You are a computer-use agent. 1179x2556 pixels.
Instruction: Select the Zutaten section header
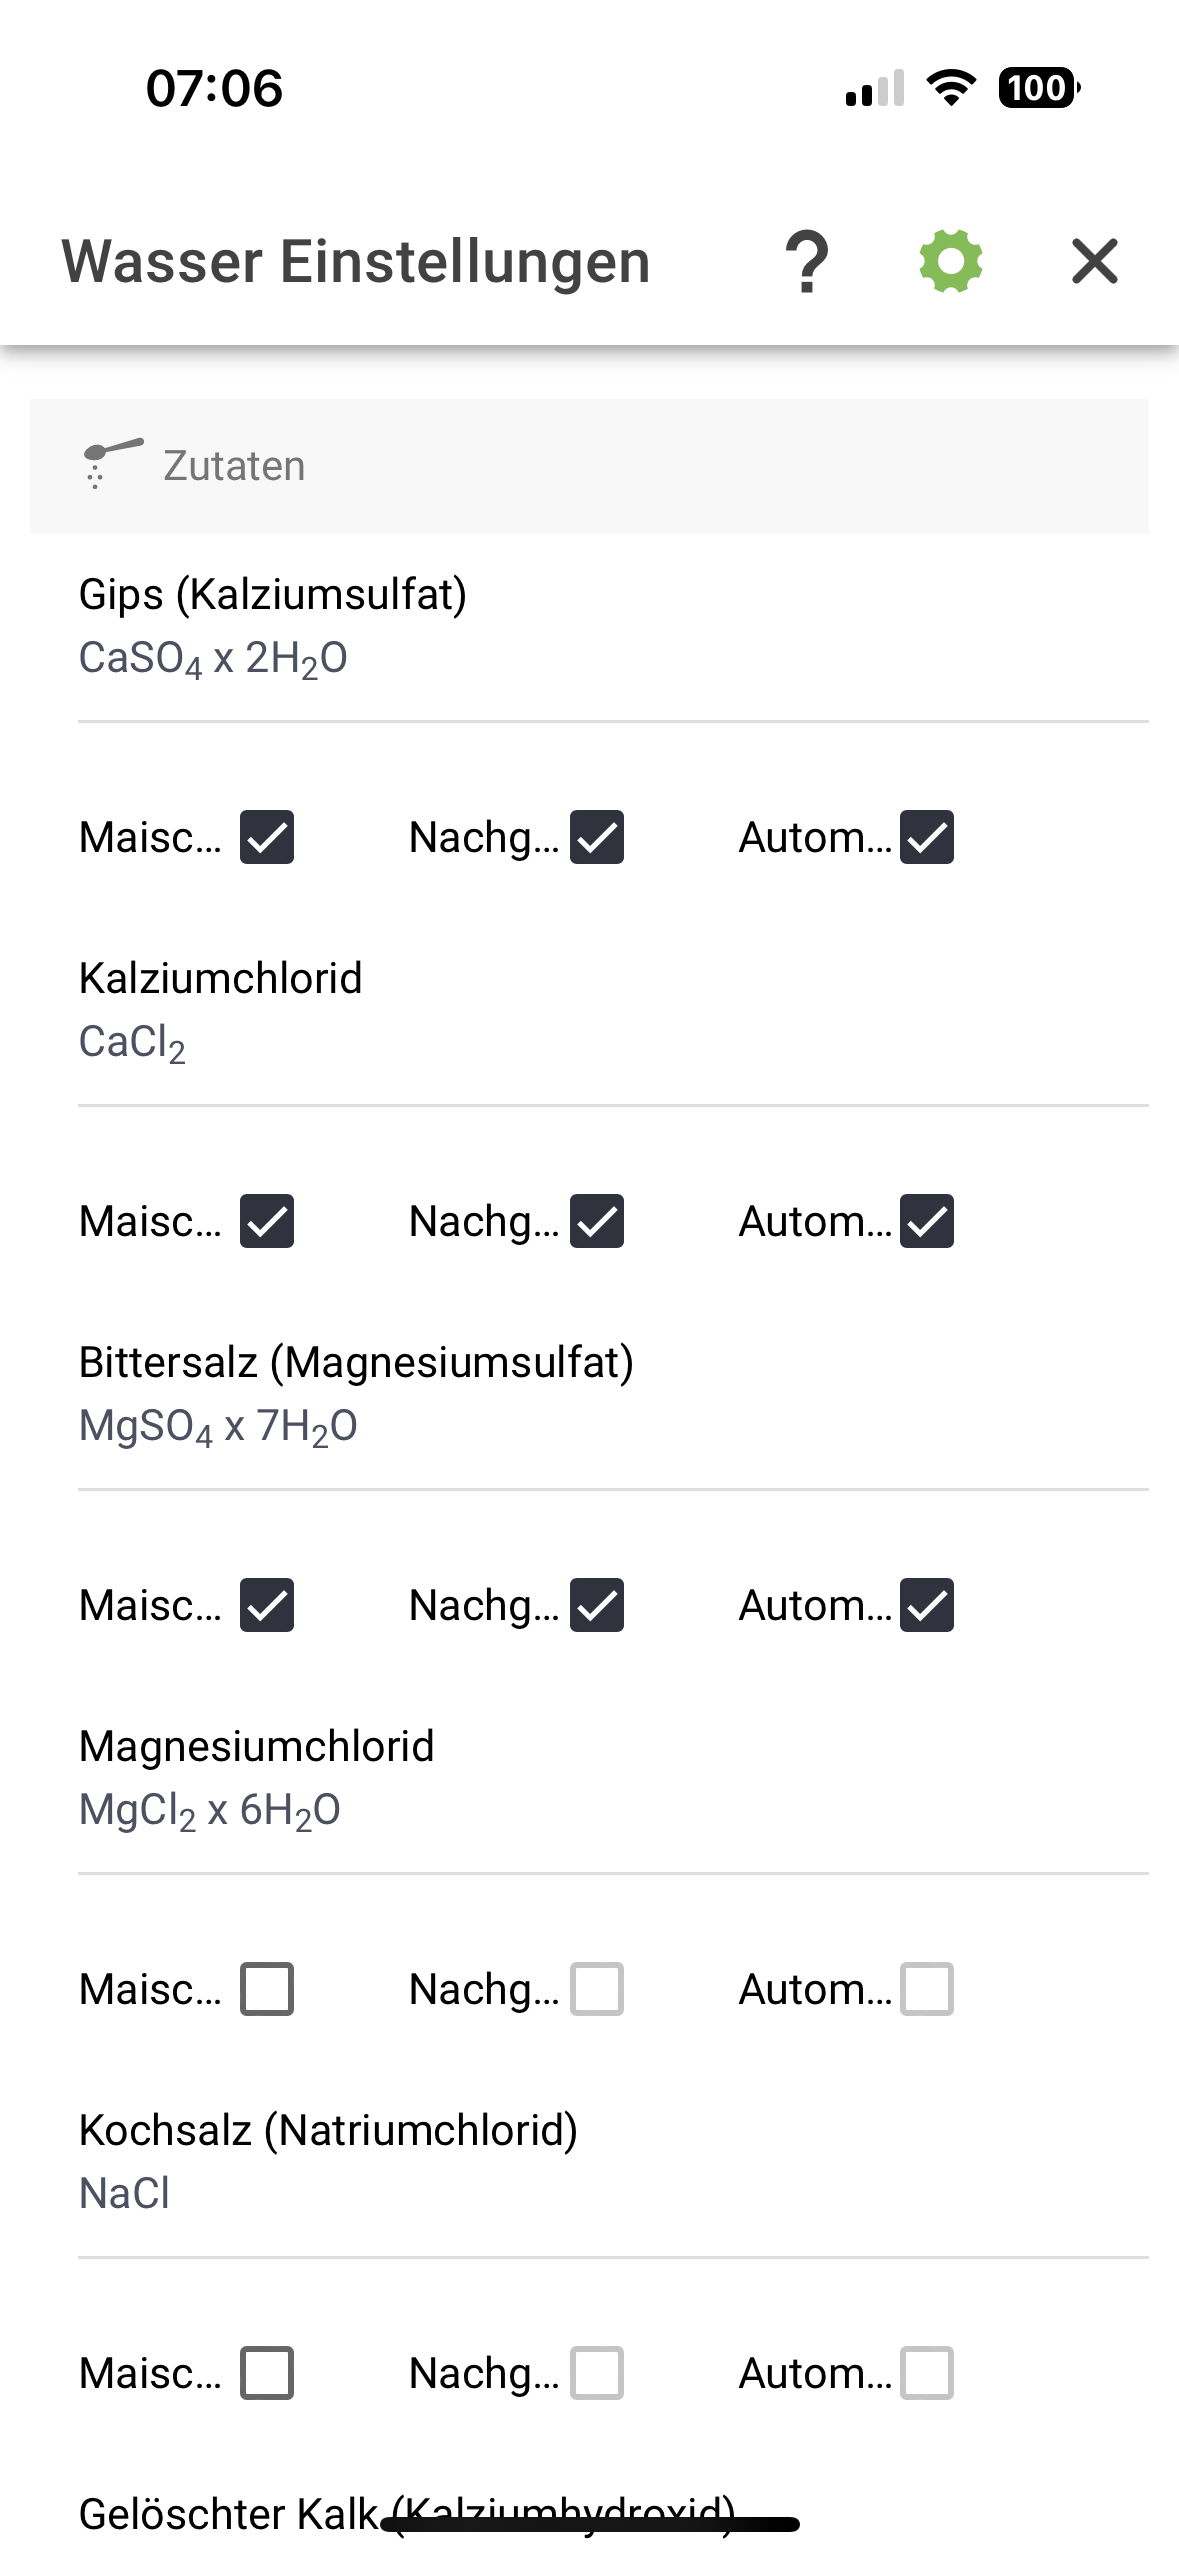588,466
